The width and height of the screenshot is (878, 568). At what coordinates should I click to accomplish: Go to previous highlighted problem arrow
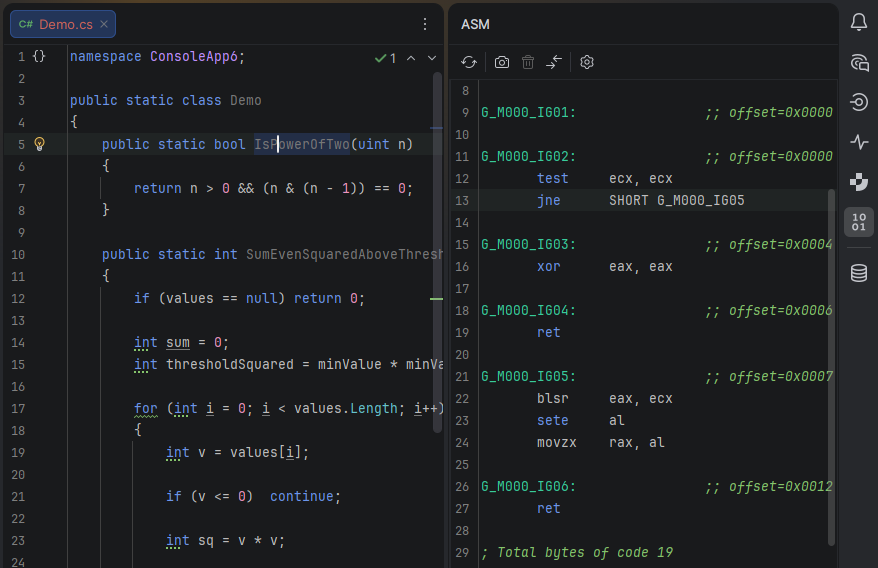point(411,58)
